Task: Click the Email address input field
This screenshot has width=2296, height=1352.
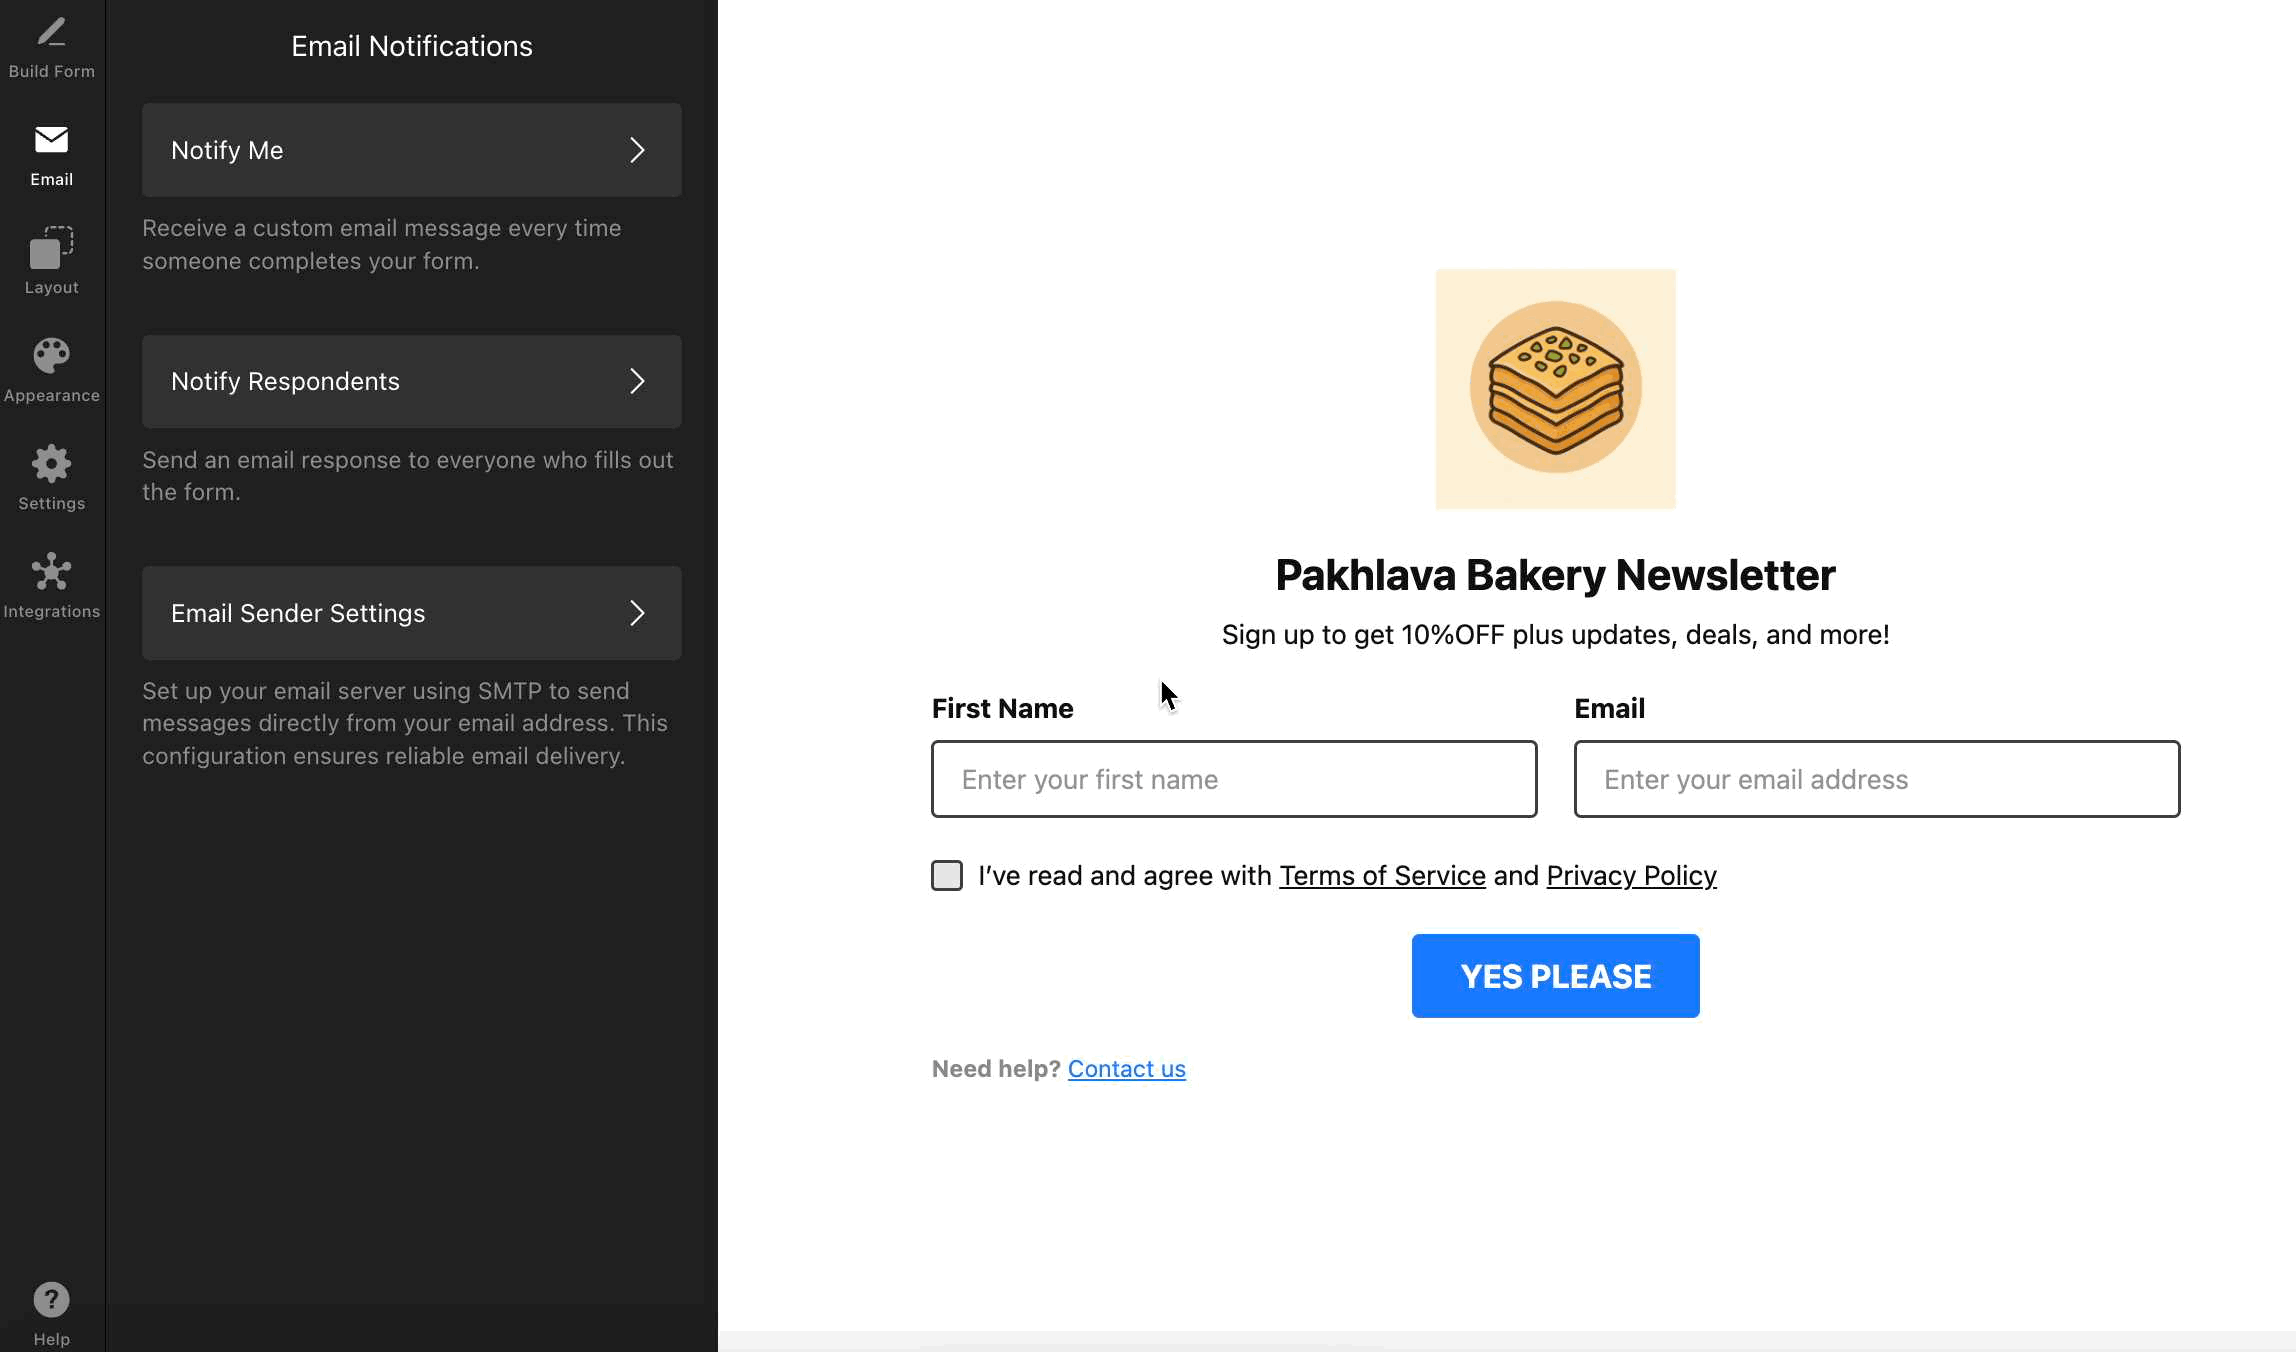Action: click(x=1876, y=779)
